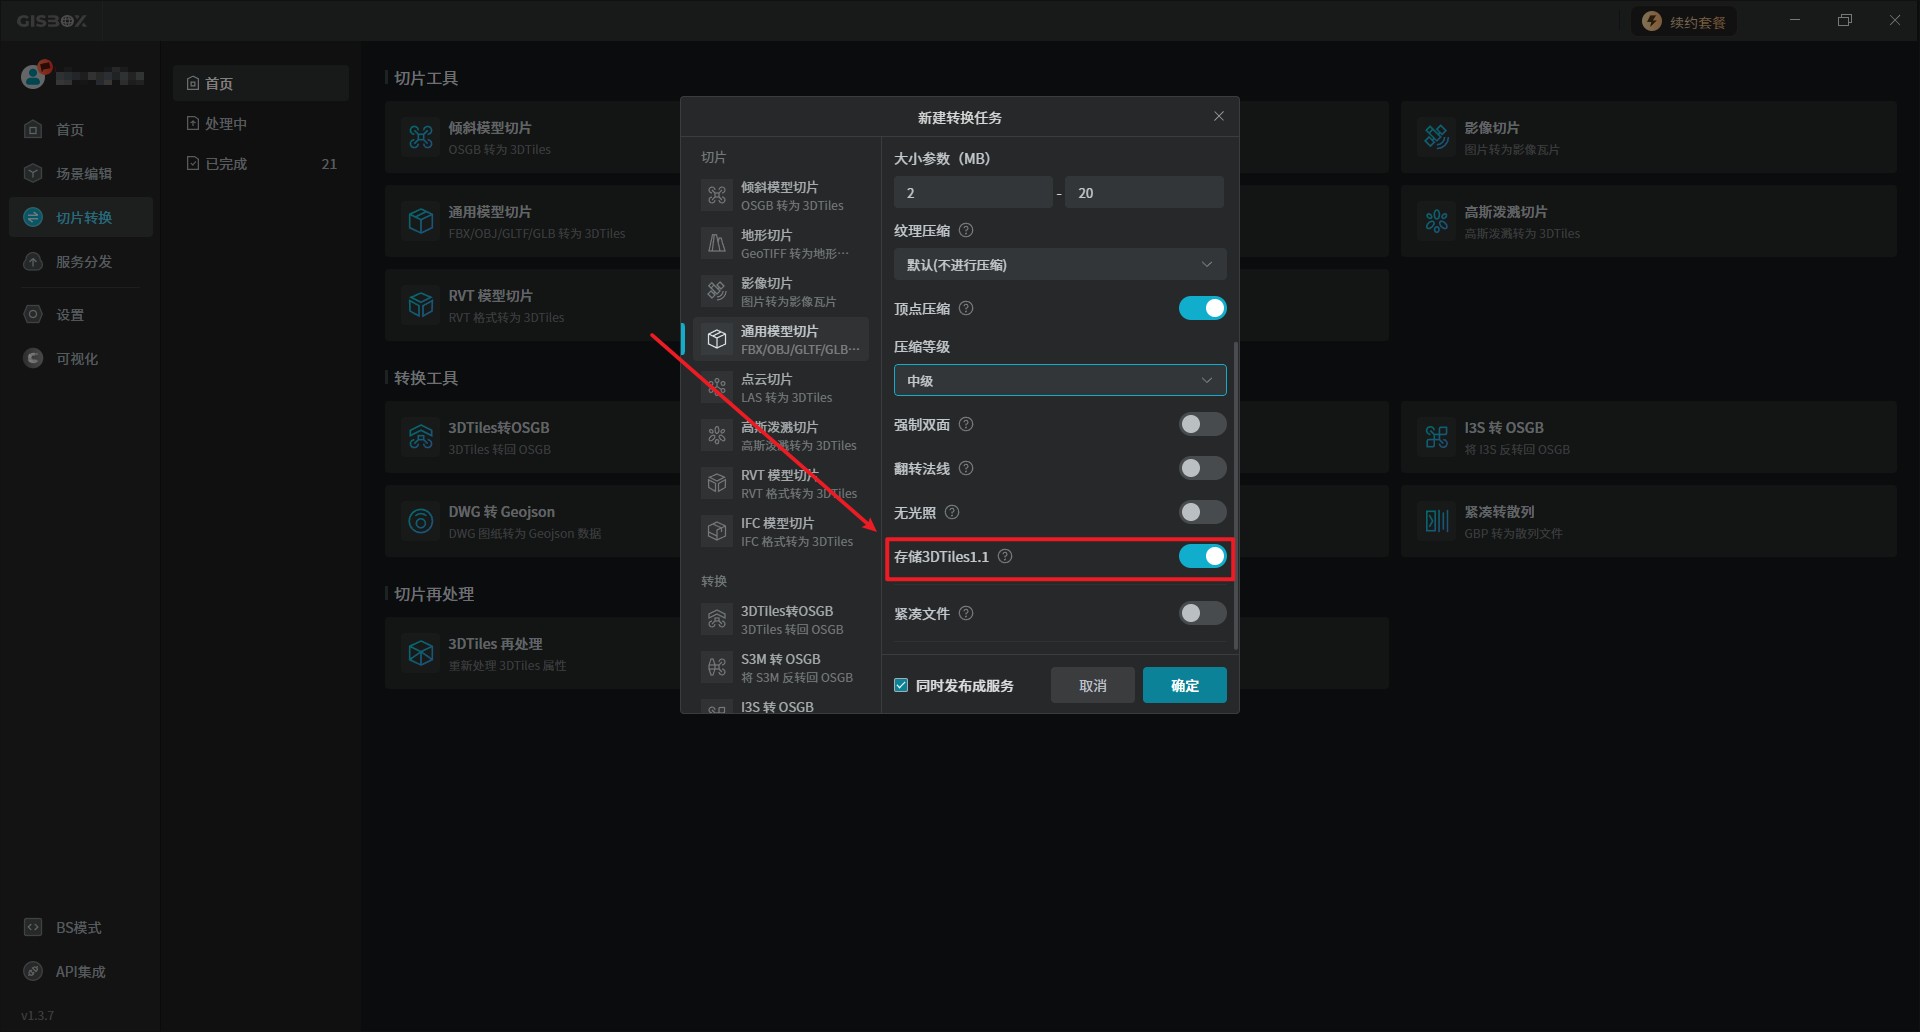Viewport: 1920px width, 1032px height.
Task: Click the minimum size field showing 2
Action: (972, 193)
